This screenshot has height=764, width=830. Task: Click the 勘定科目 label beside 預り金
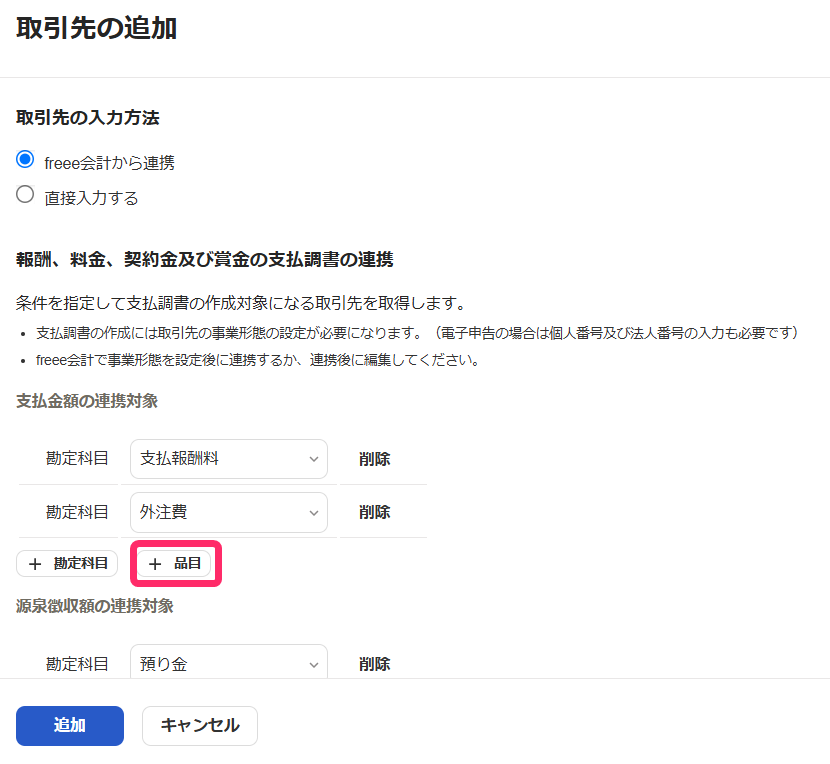(x=77, y=664)
